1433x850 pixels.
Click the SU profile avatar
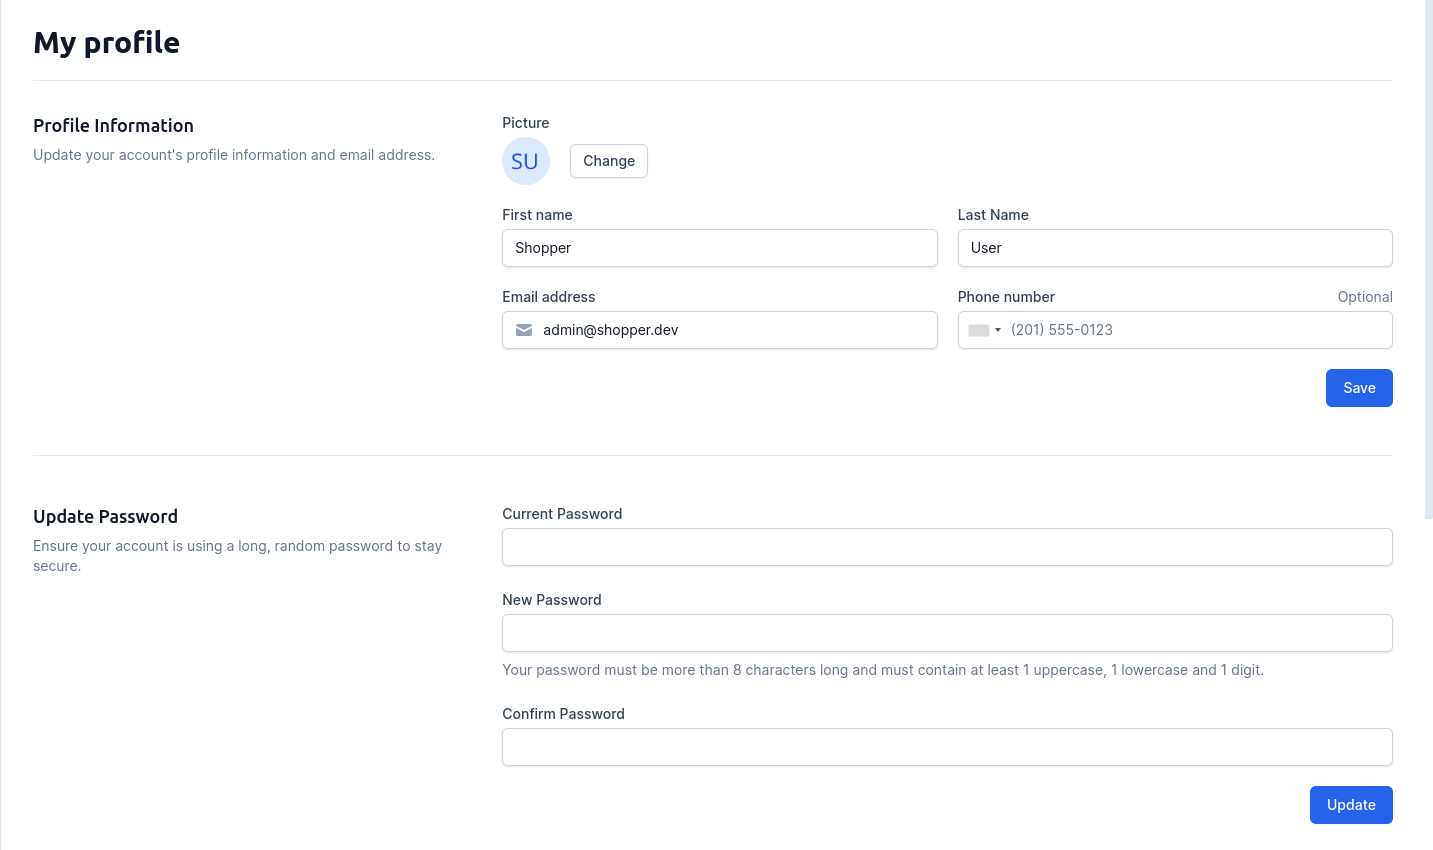pos(525,161)
